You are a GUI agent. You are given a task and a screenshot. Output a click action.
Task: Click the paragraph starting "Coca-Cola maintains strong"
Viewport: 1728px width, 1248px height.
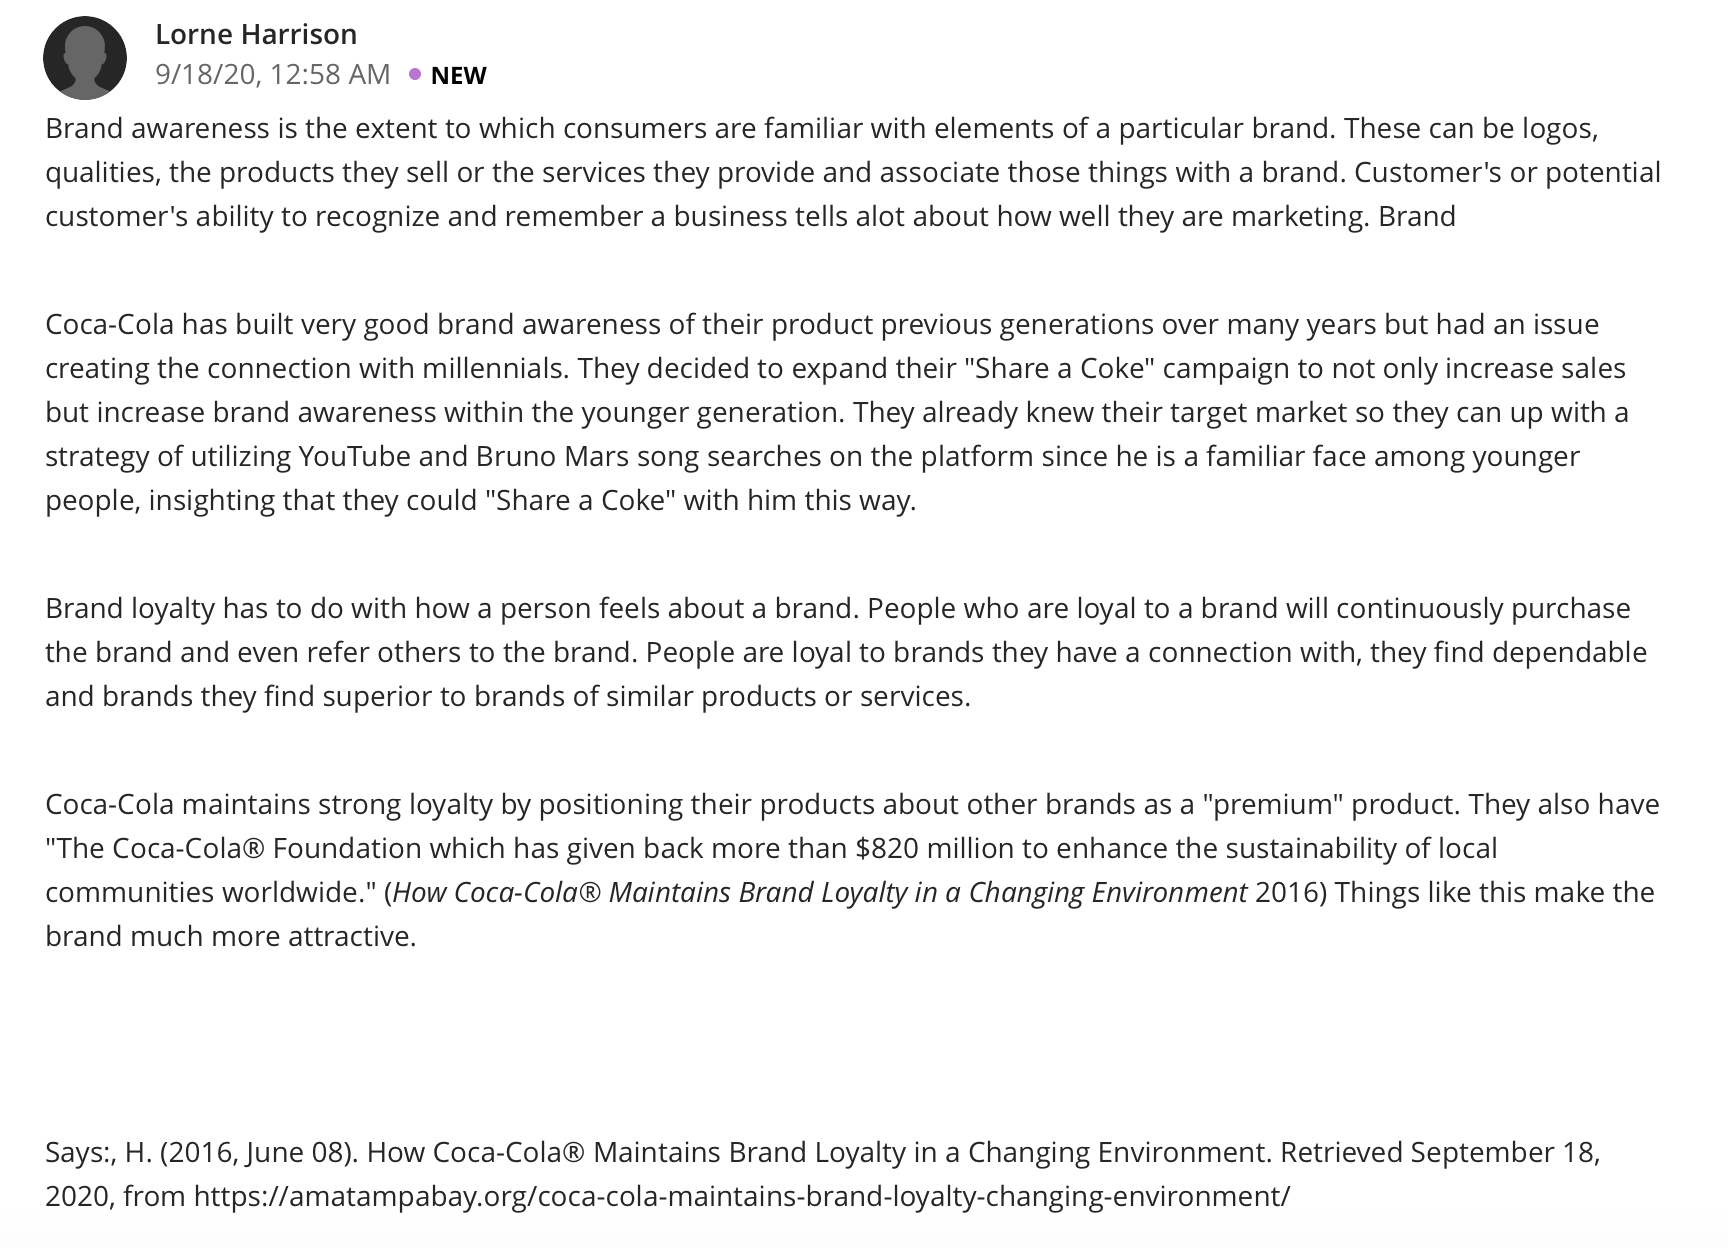coord(852,870)
